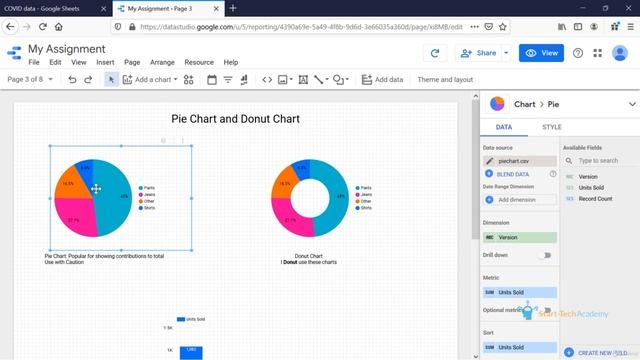Click the refresh data button
Image resolution: width=640 pixels, height=360 pixels.
pos(435,53)
